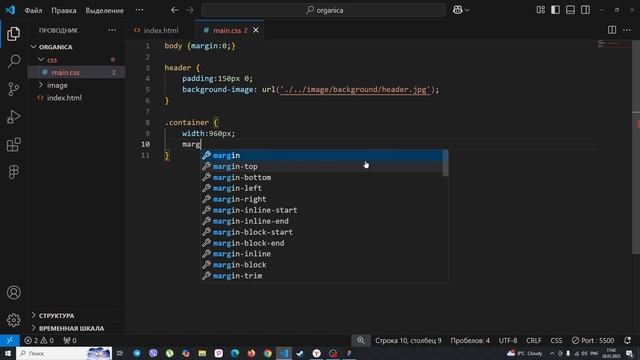Screen dimensions: 640x360
Task: Change the UTF-8 file encoding
Action: 508,340
